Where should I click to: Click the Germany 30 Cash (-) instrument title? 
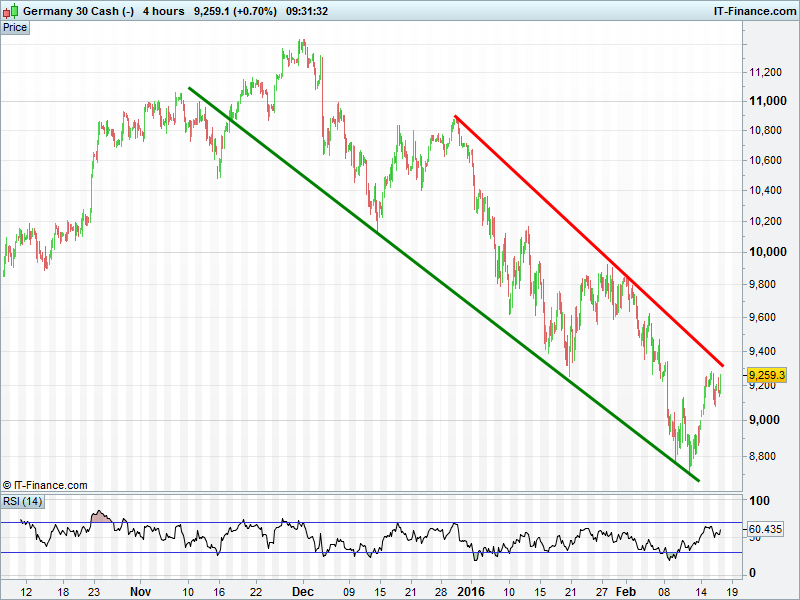tap(79, 11)
